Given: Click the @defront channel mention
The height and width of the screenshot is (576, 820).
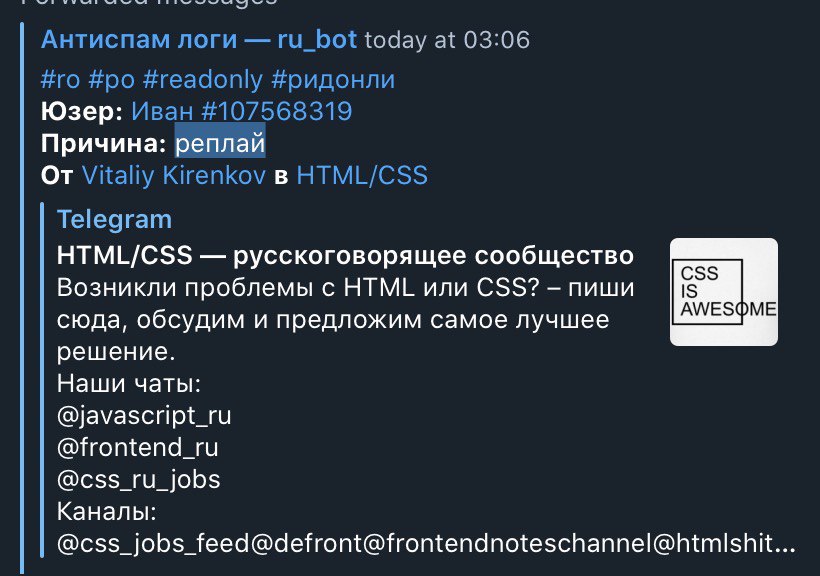Looking at the screenshot, I should 306,544.
